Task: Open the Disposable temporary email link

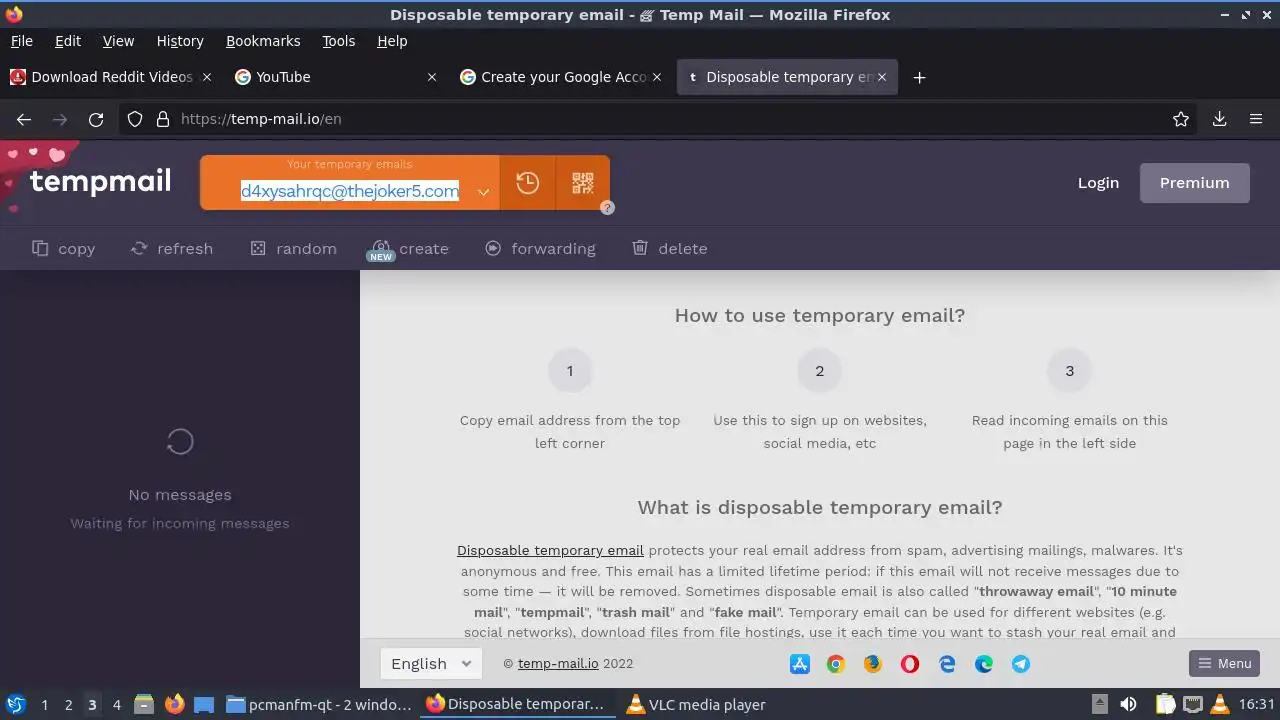Action: pos(550,550)
